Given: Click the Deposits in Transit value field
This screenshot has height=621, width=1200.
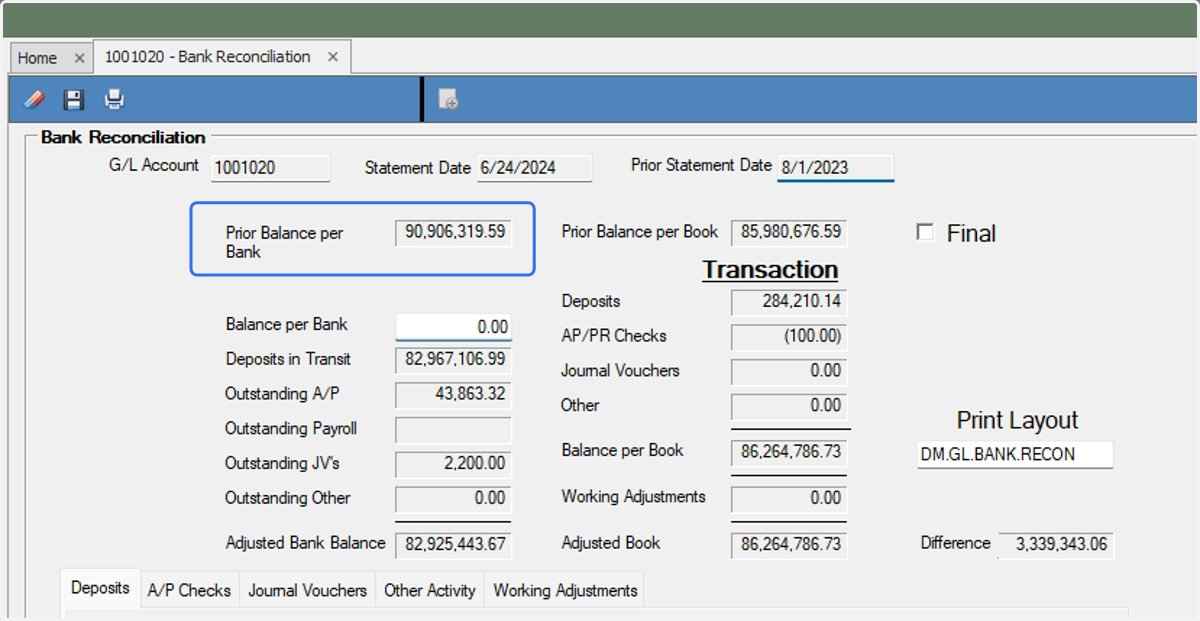Looking at the screenshot, I should point(453,359).
